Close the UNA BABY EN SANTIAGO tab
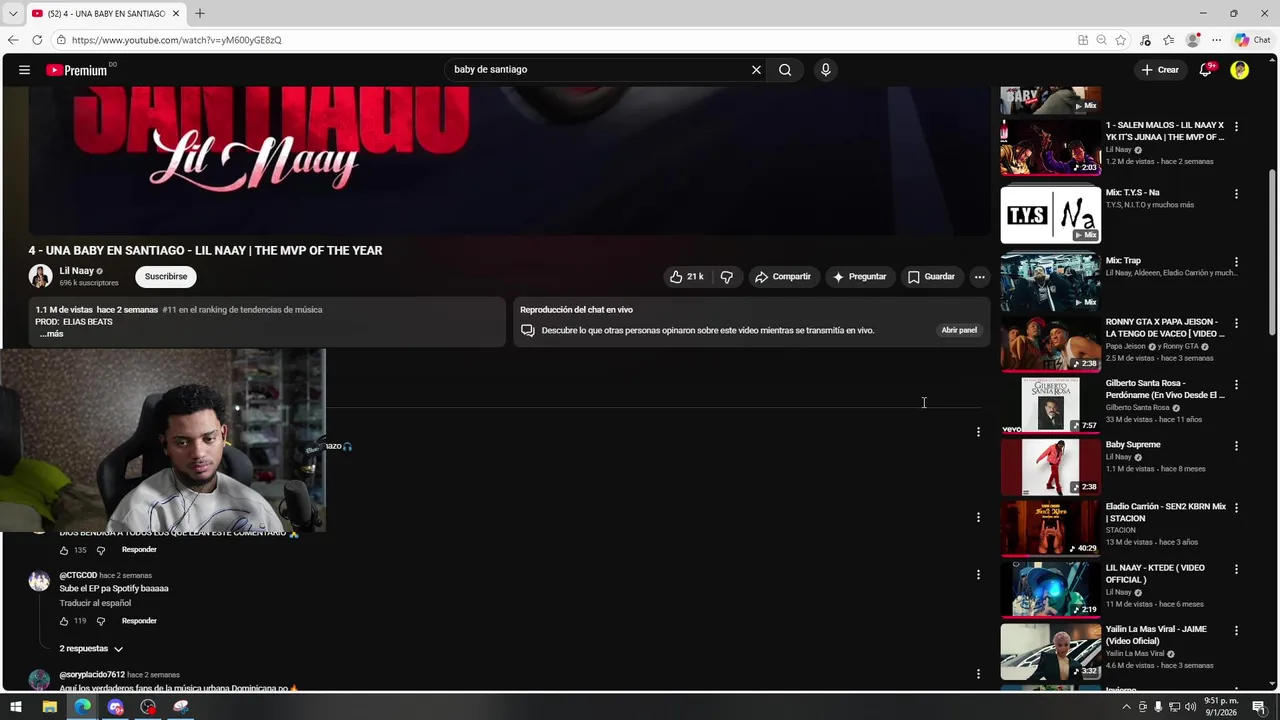 click(x=176, y=13)
